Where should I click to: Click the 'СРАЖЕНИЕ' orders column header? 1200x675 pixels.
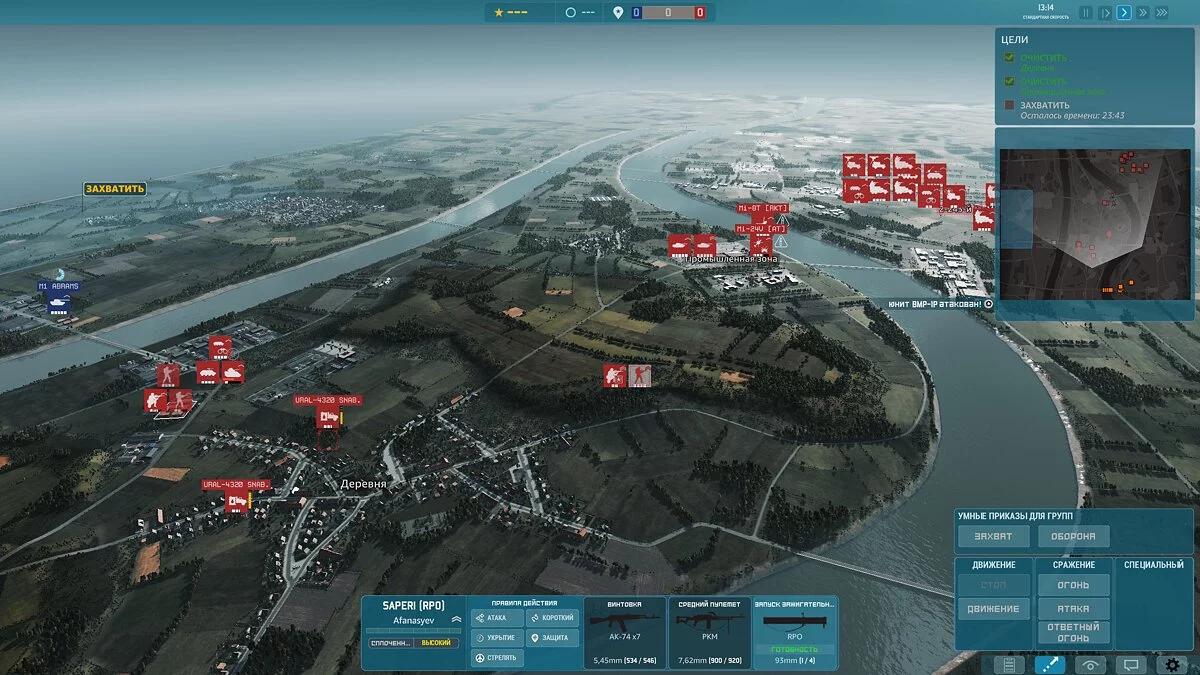pyautogui.click(x=1075, y=566)
